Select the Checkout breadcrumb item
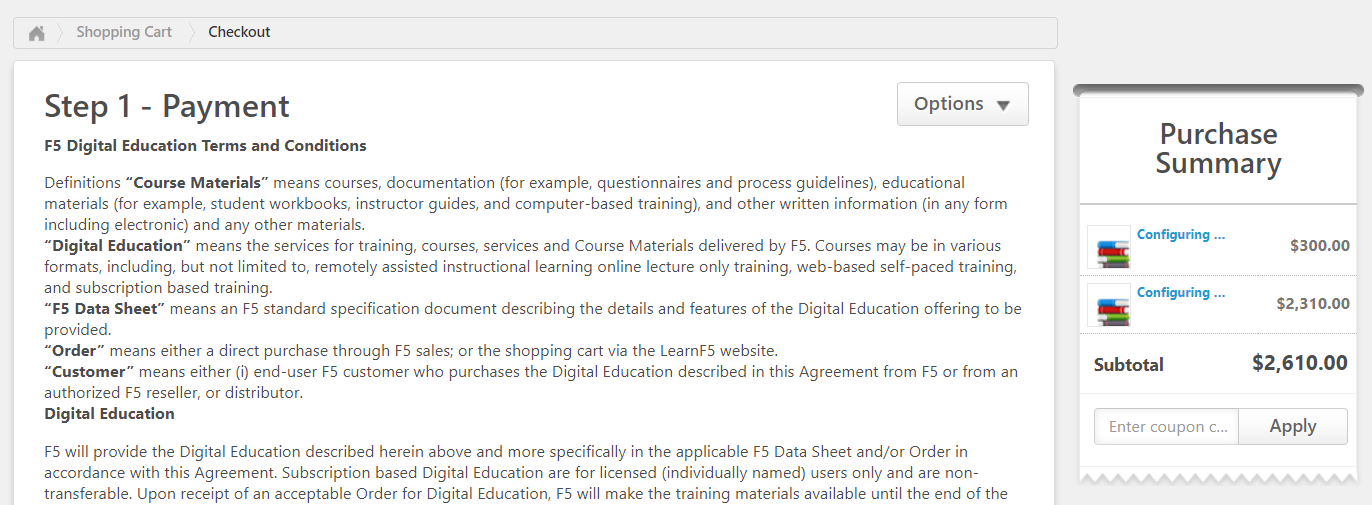Viewport: 1372px width, 505px height. (x=239, y=32)
